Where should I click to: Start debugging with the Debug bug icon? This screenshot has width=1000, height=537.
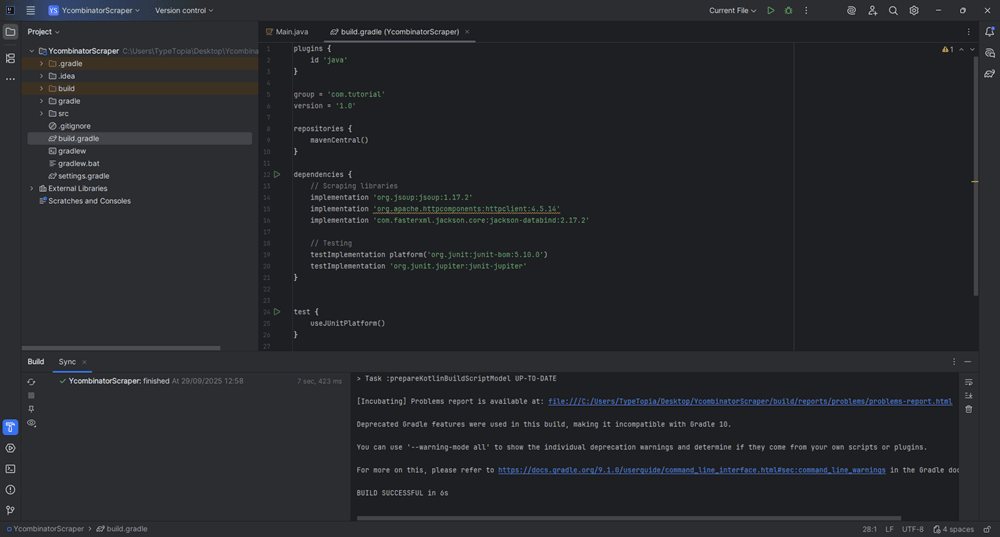pos(788,11)
